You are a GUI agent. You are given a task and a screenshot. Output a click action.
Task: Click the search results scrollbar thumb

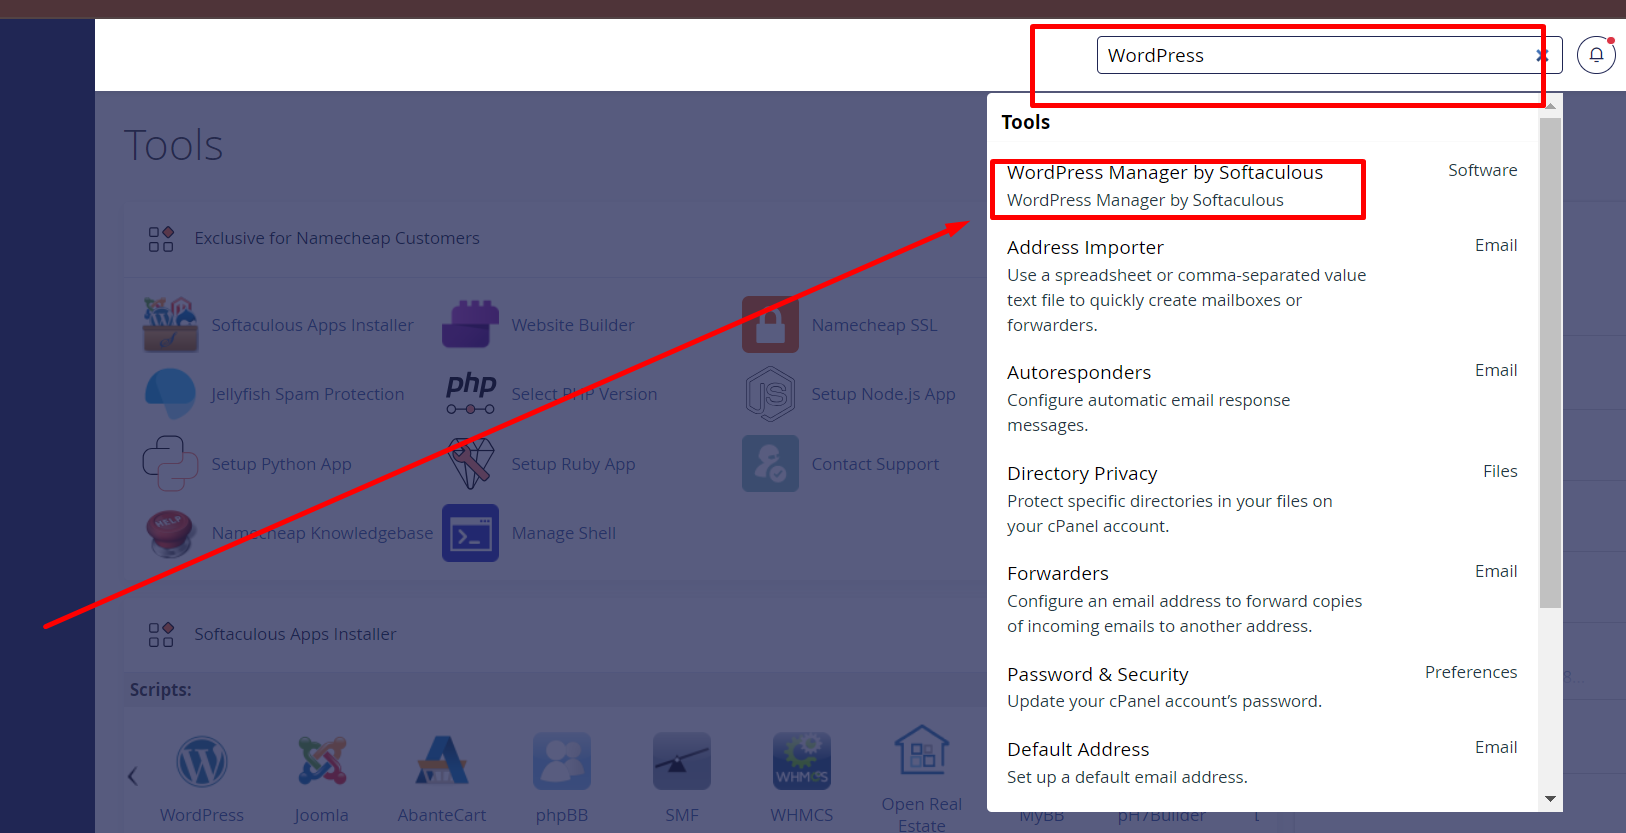point(1550,362)
